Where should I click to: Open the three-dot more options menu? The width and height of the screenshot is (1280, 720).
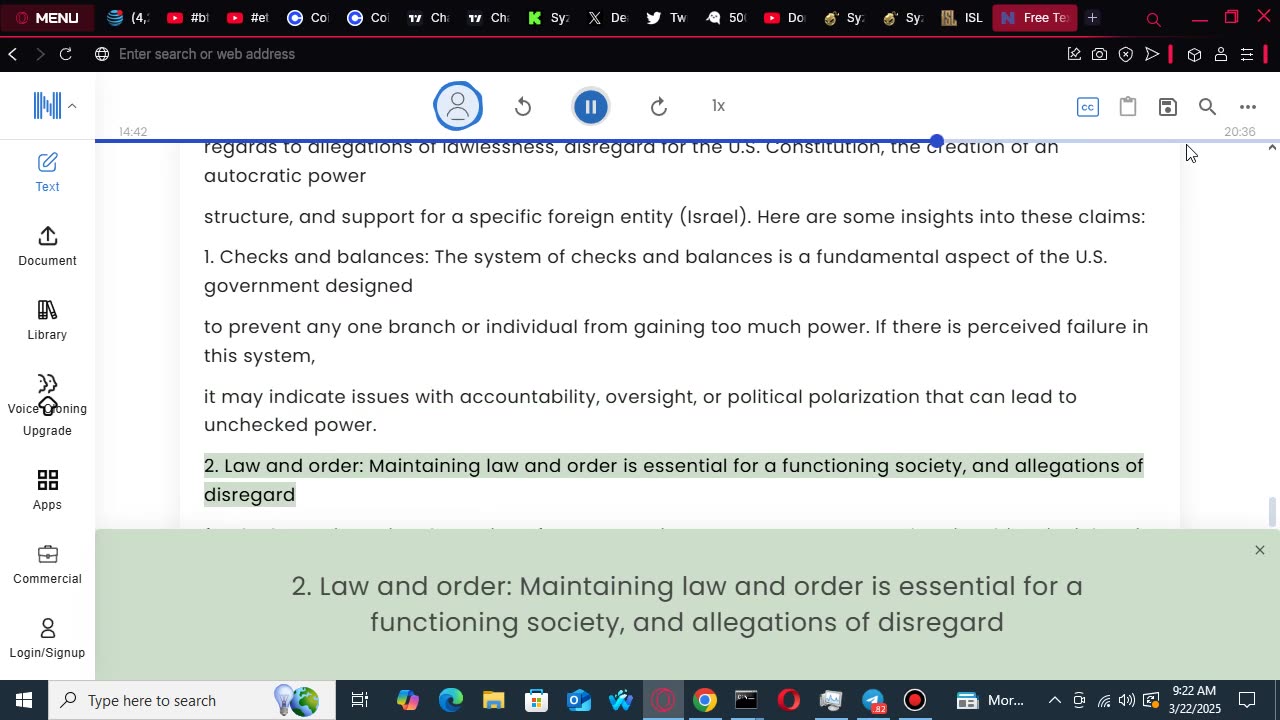click(x=1248, y=107)
